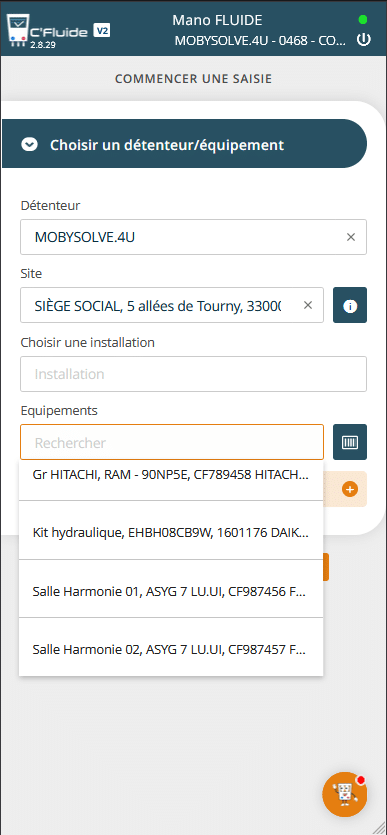Open the site info button
The height and width of the screenshot is (835, 387).
coord(350,305)
